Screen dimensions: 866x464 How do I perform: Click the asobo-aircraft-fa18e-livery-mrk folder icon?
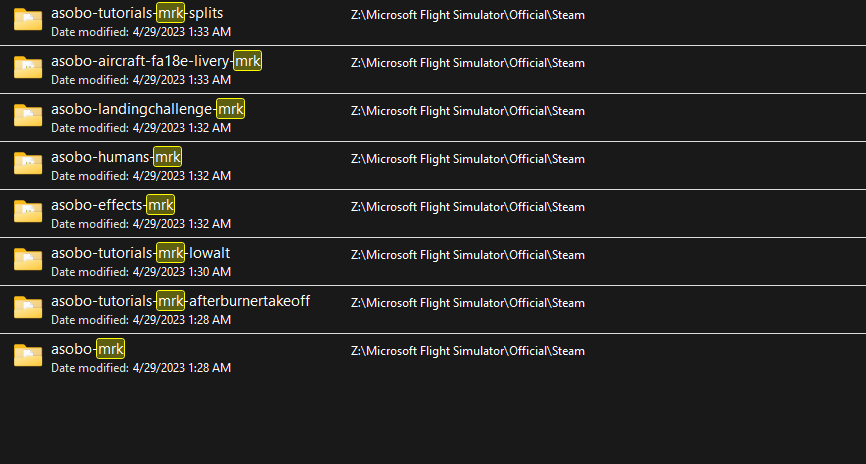27,68
